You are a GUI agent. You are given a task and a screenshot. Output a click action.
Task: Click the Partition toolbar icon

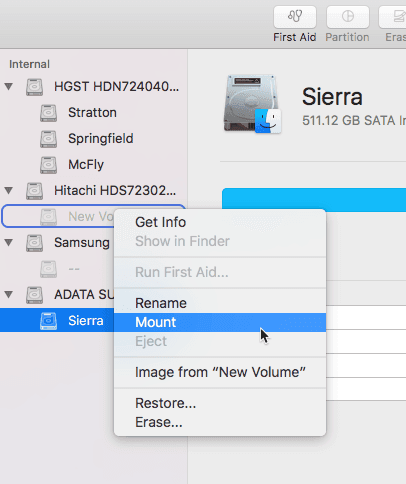348,16
